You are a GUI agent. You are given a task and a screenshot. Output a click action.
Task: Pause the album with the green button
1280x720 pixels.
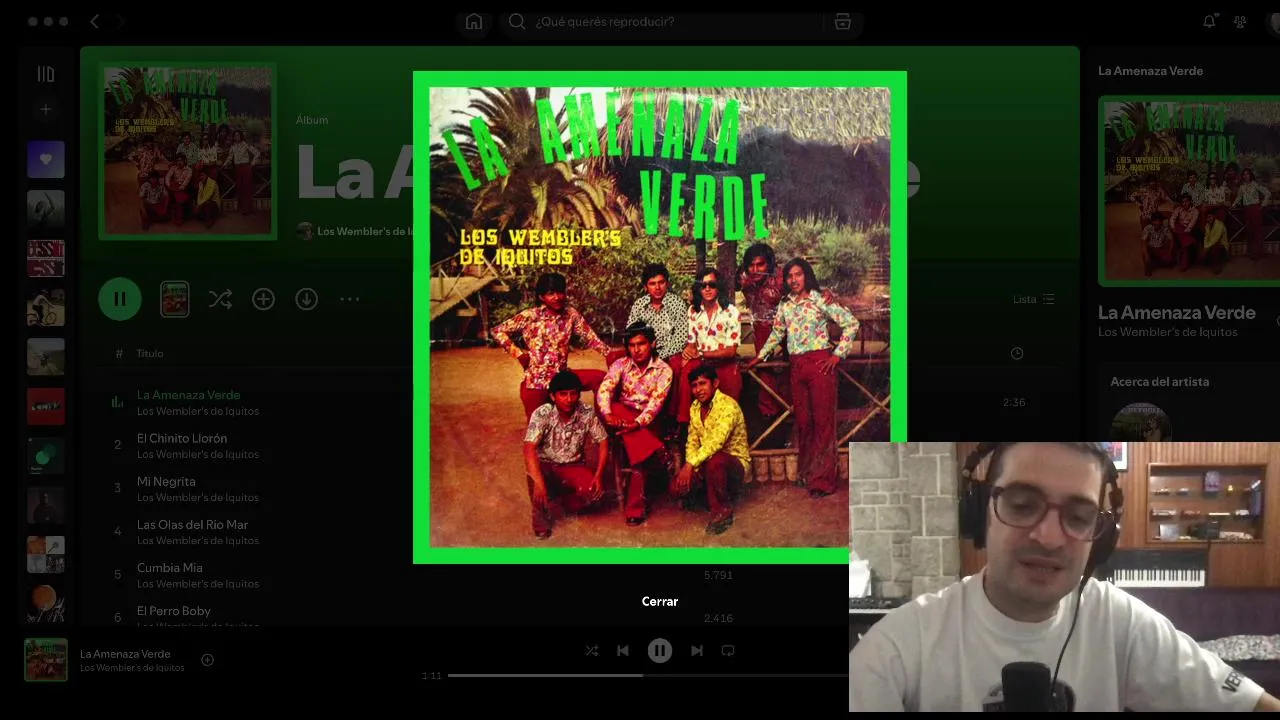[x=120, y=299]
